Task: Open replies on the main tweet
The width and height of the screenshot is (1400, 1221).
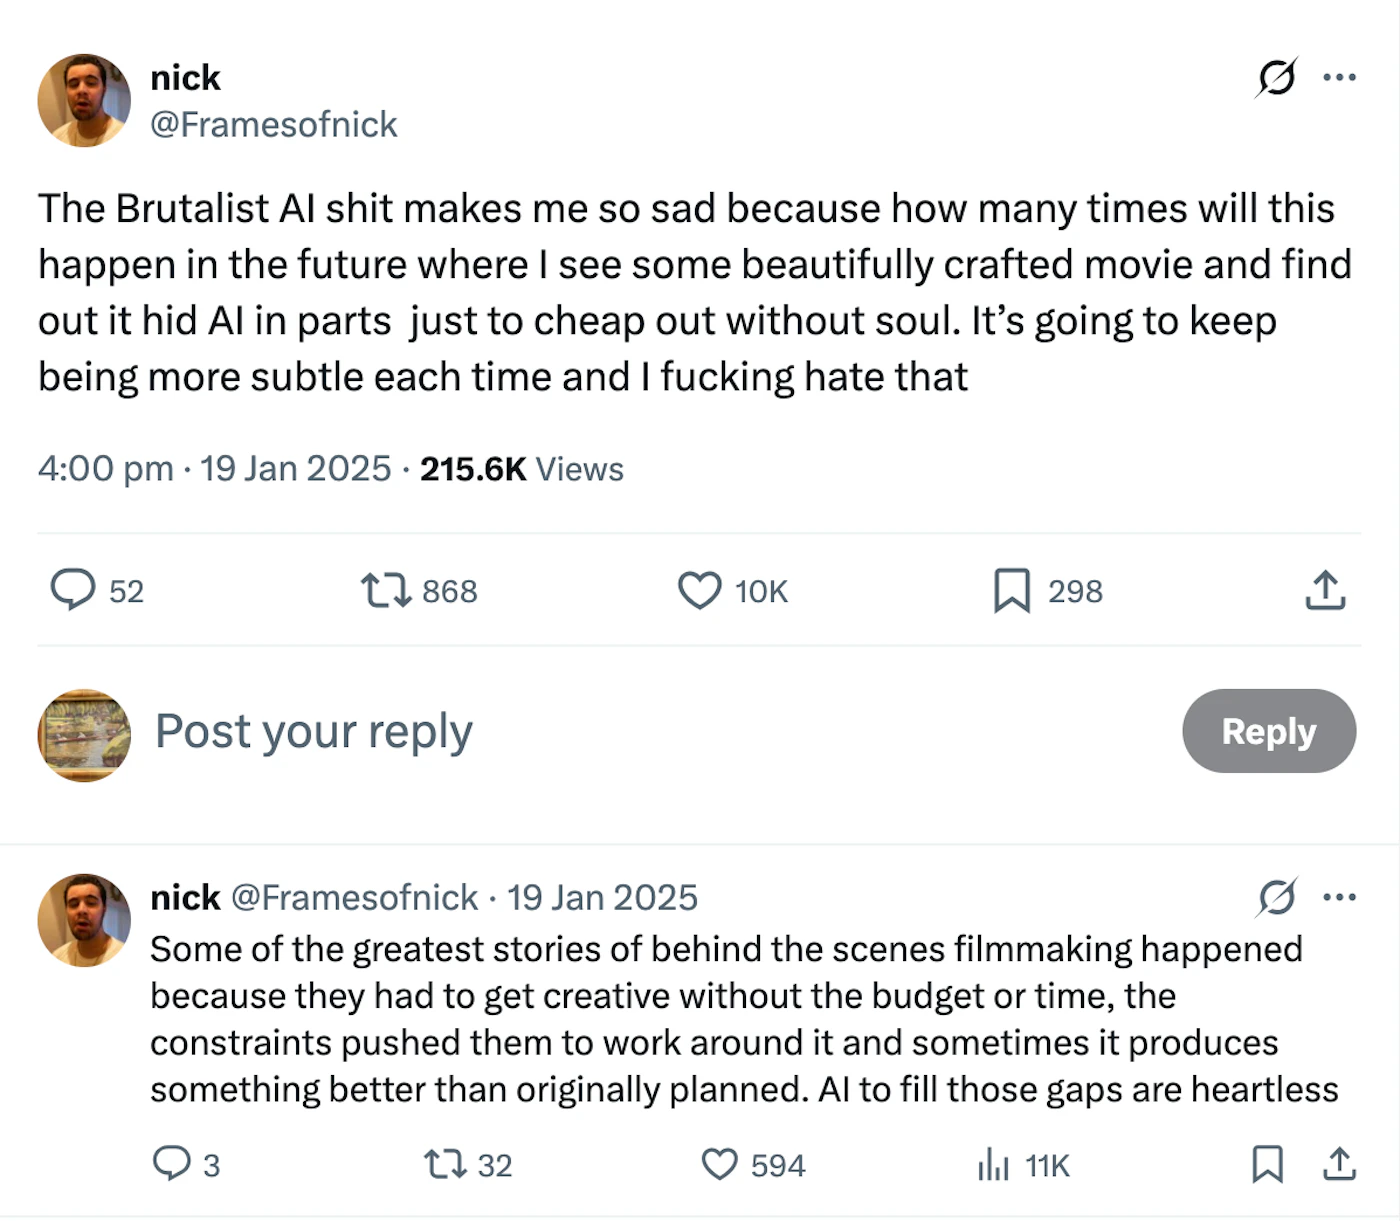Action: coord(73,591)
